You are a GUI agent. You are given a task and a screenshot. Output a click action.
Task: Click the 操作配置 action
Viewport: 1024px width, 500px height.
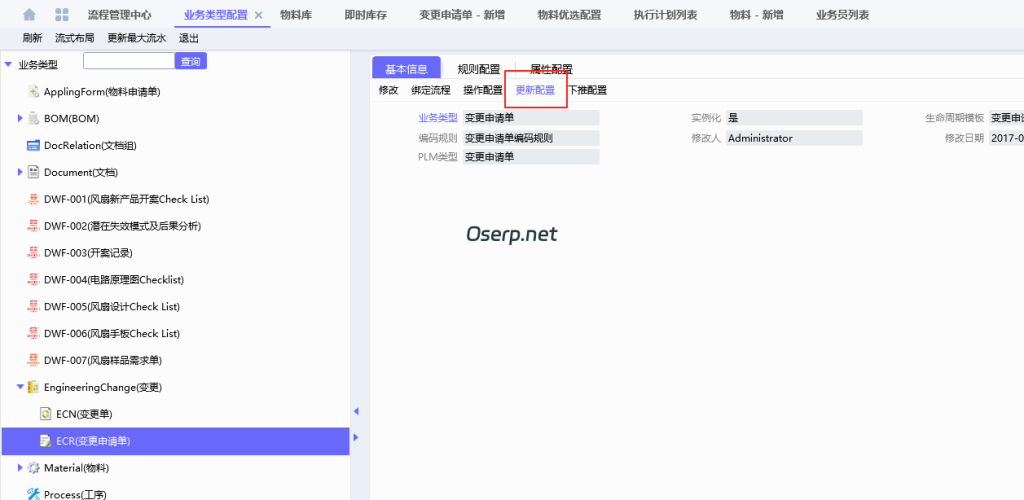(x=483, y=90)
